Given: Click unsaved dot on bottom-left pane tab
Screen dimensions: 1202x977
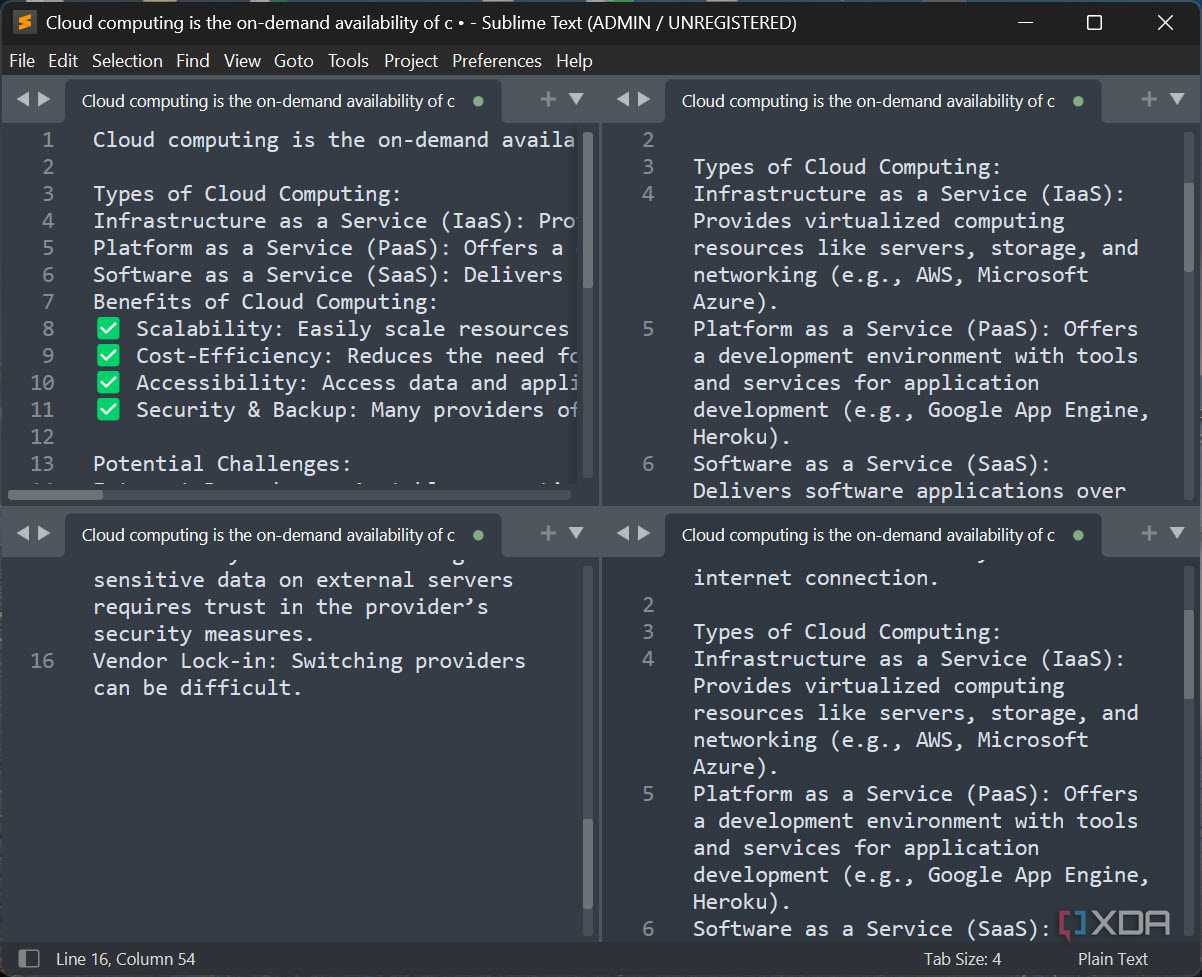Looking at the screenshot, I should click(x=478, y=535).
